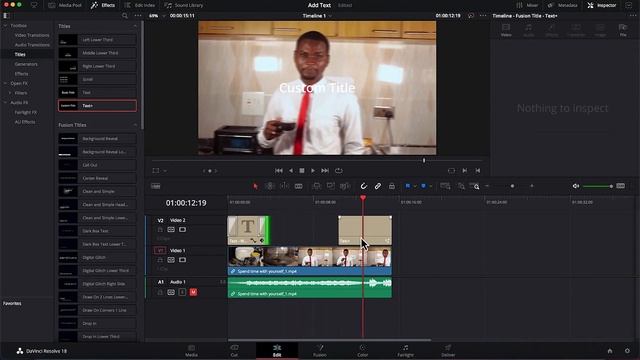Add a blue Marker from the toolbar
Viewport: 640px width, 360px height.
[x=423, y=186]
